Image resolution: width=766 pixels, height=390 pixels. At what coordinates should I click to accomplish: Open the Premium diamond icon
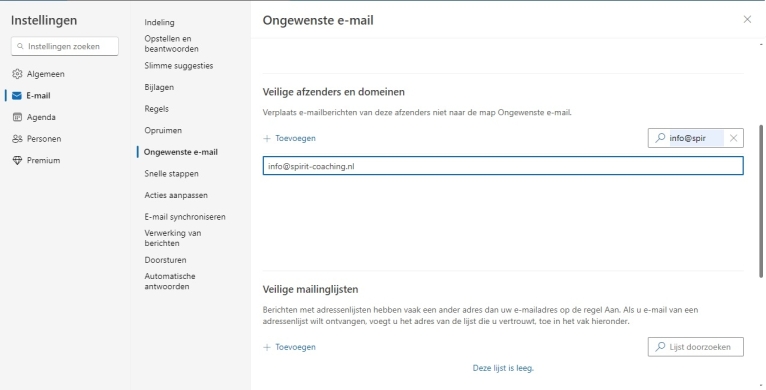pos(17,160)
